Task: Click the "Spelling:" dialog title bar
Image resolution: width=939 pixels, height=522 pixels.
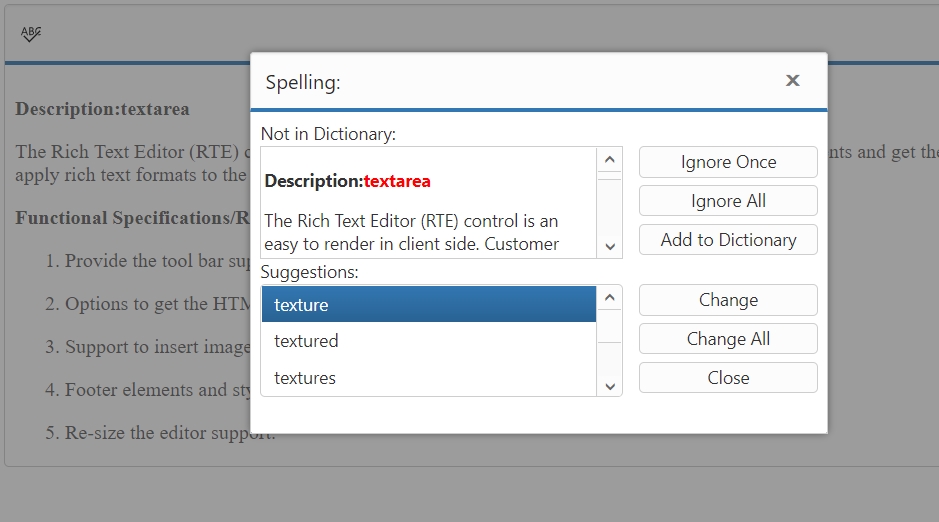Action: (500, 82)
